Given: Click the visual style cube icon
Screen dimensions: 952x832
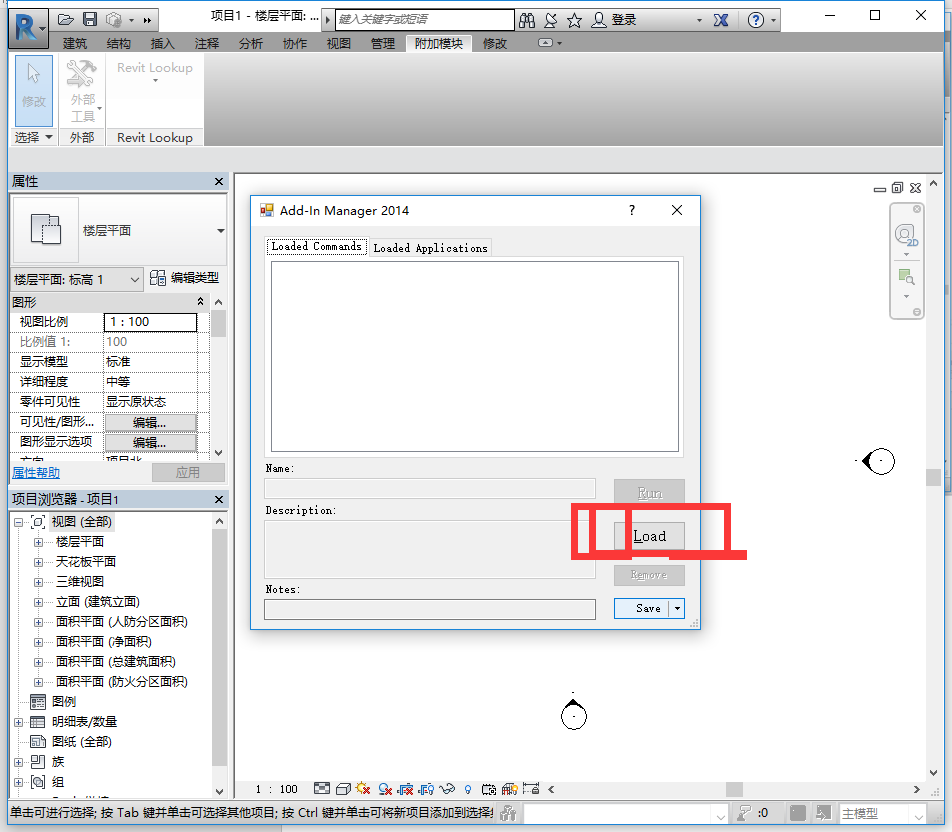Looking at the screenshot, I should (343, 789).
